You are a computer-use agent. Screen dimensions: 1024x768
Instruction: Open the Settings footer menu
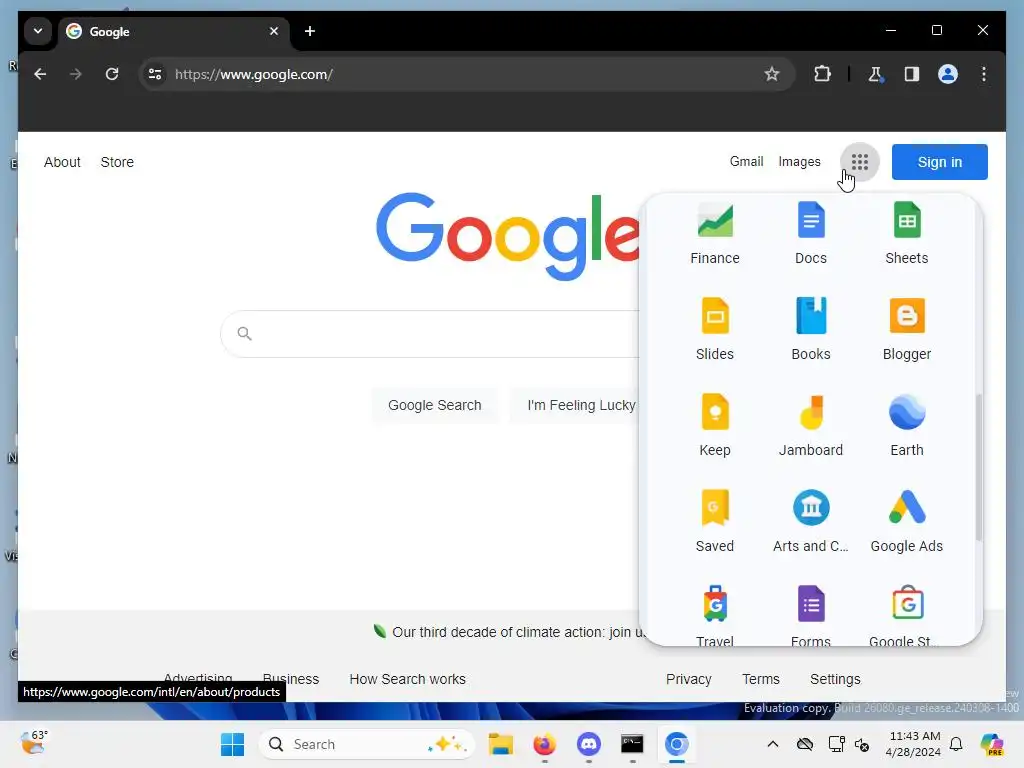pos(835,679)
